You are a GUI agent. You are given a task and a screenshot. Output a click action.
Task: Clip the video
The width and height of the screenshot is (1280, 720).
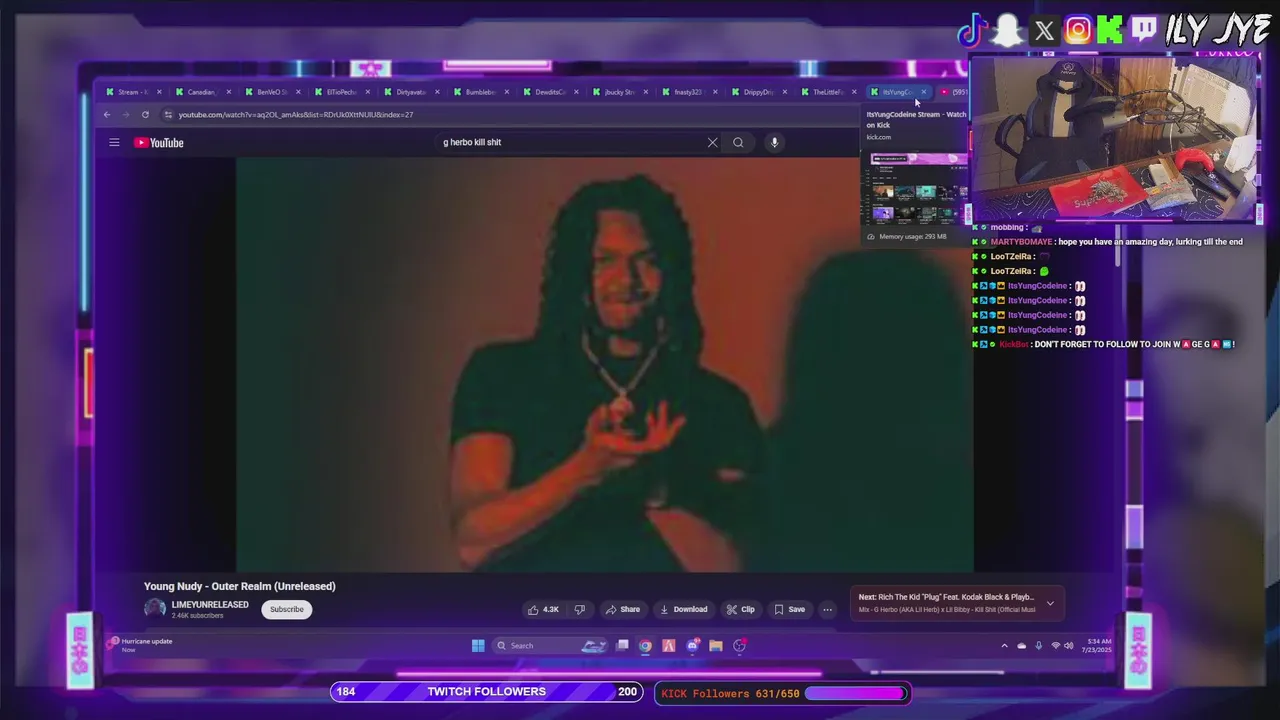point(741,609)
